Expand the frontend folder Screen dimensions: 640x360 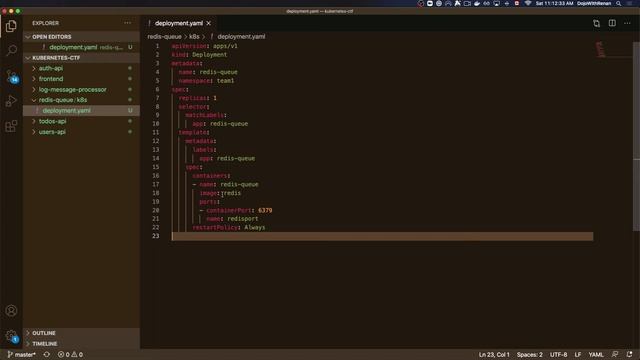81,79
